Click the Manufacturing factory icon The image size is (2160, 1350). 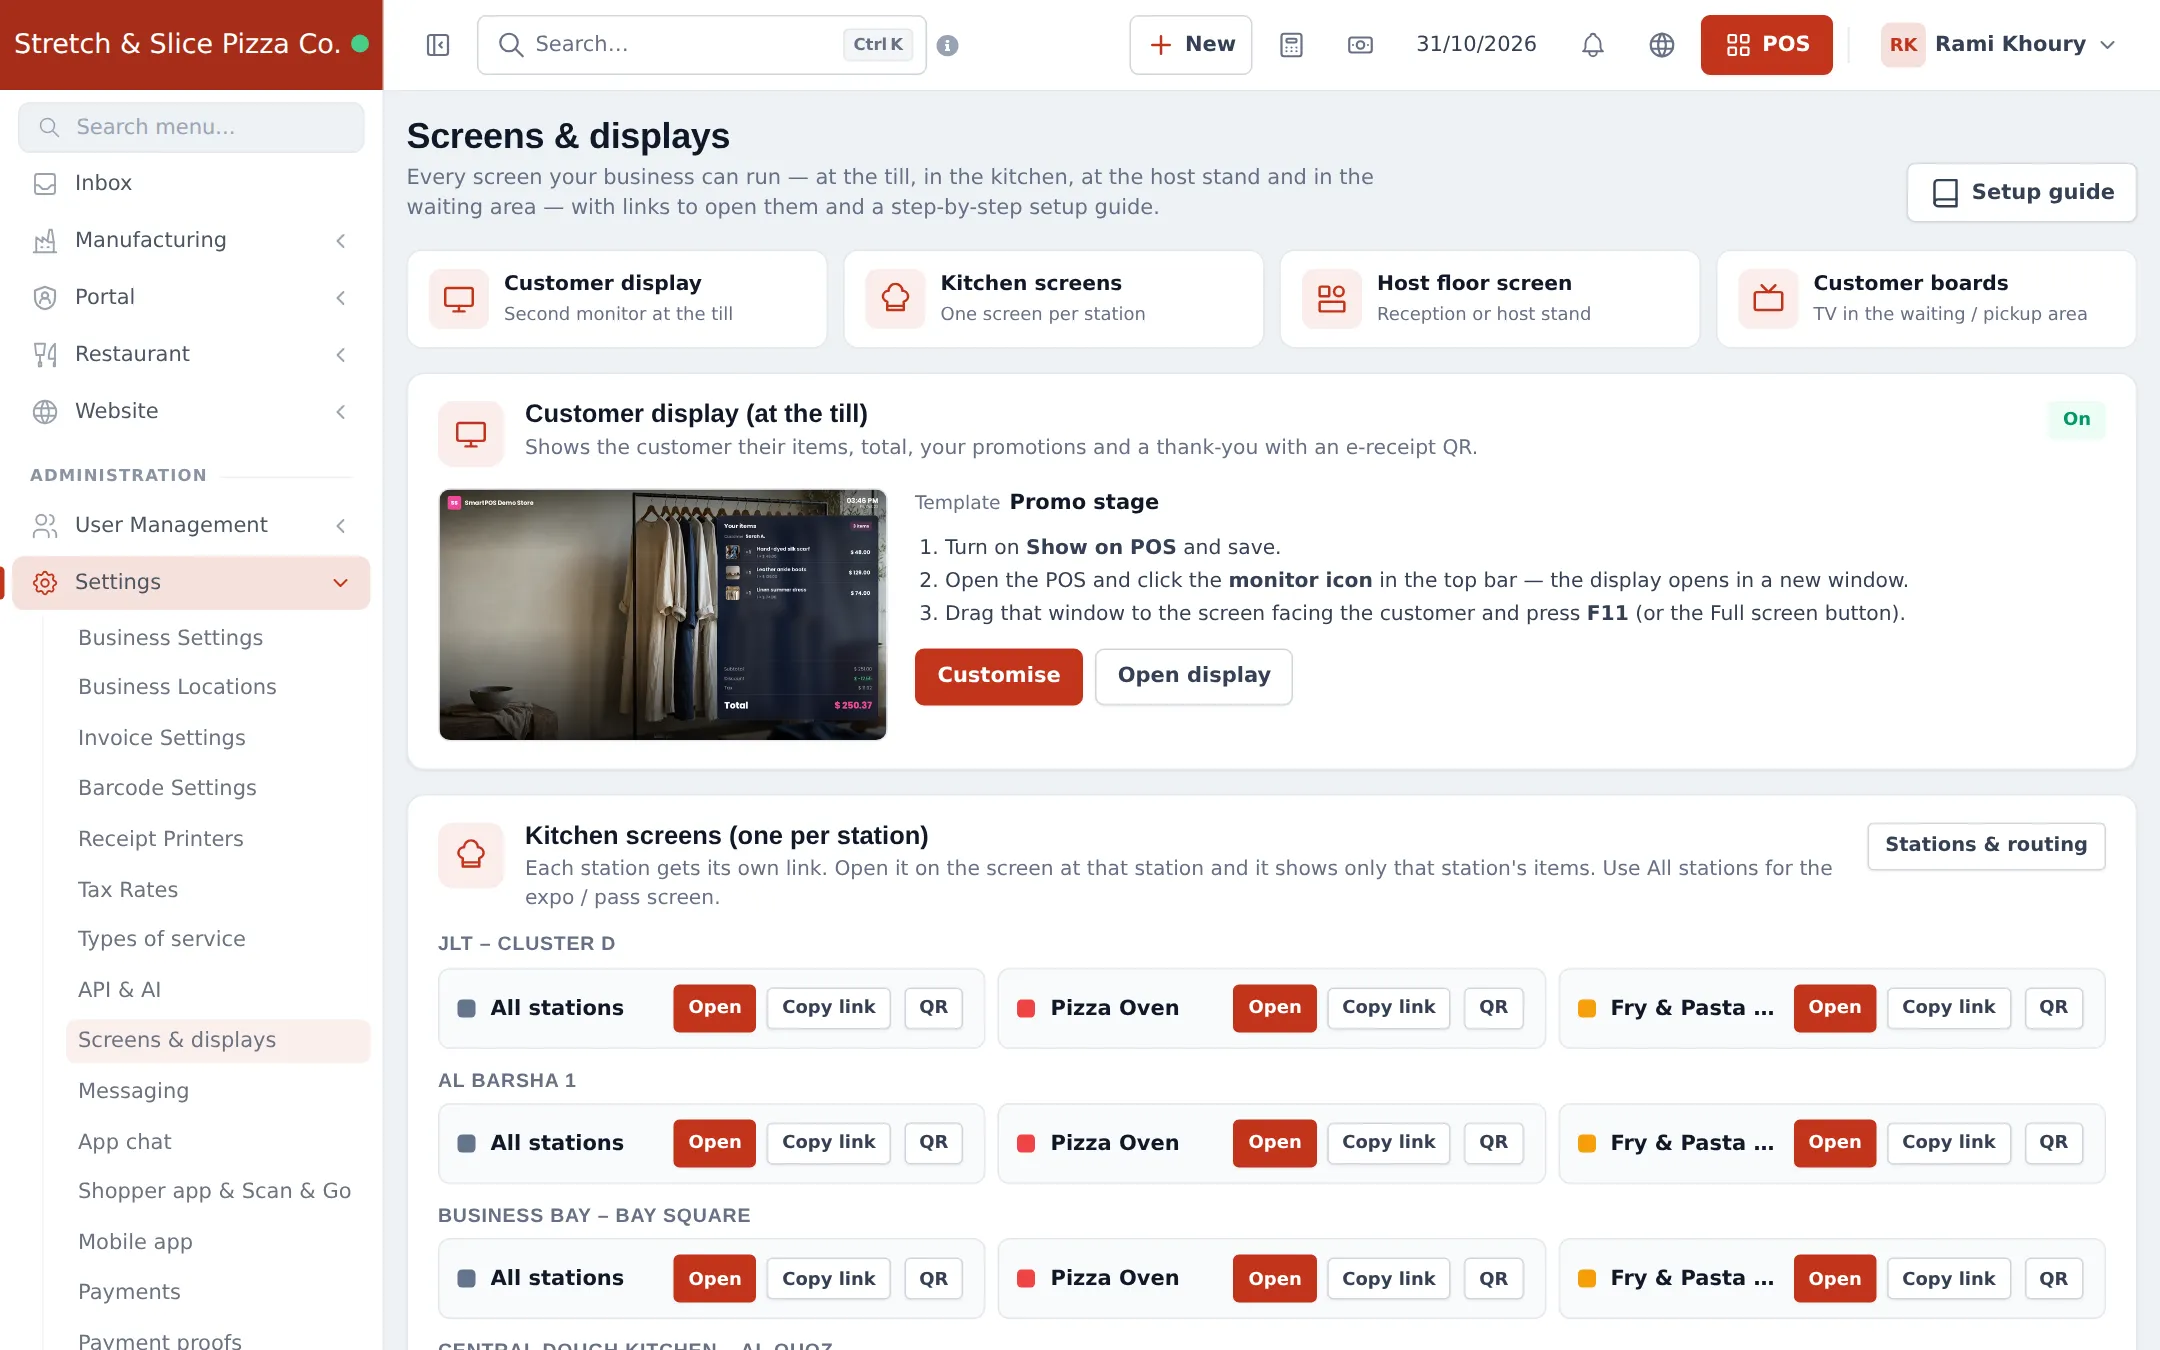pyautogui.click(x=45, y=240)
